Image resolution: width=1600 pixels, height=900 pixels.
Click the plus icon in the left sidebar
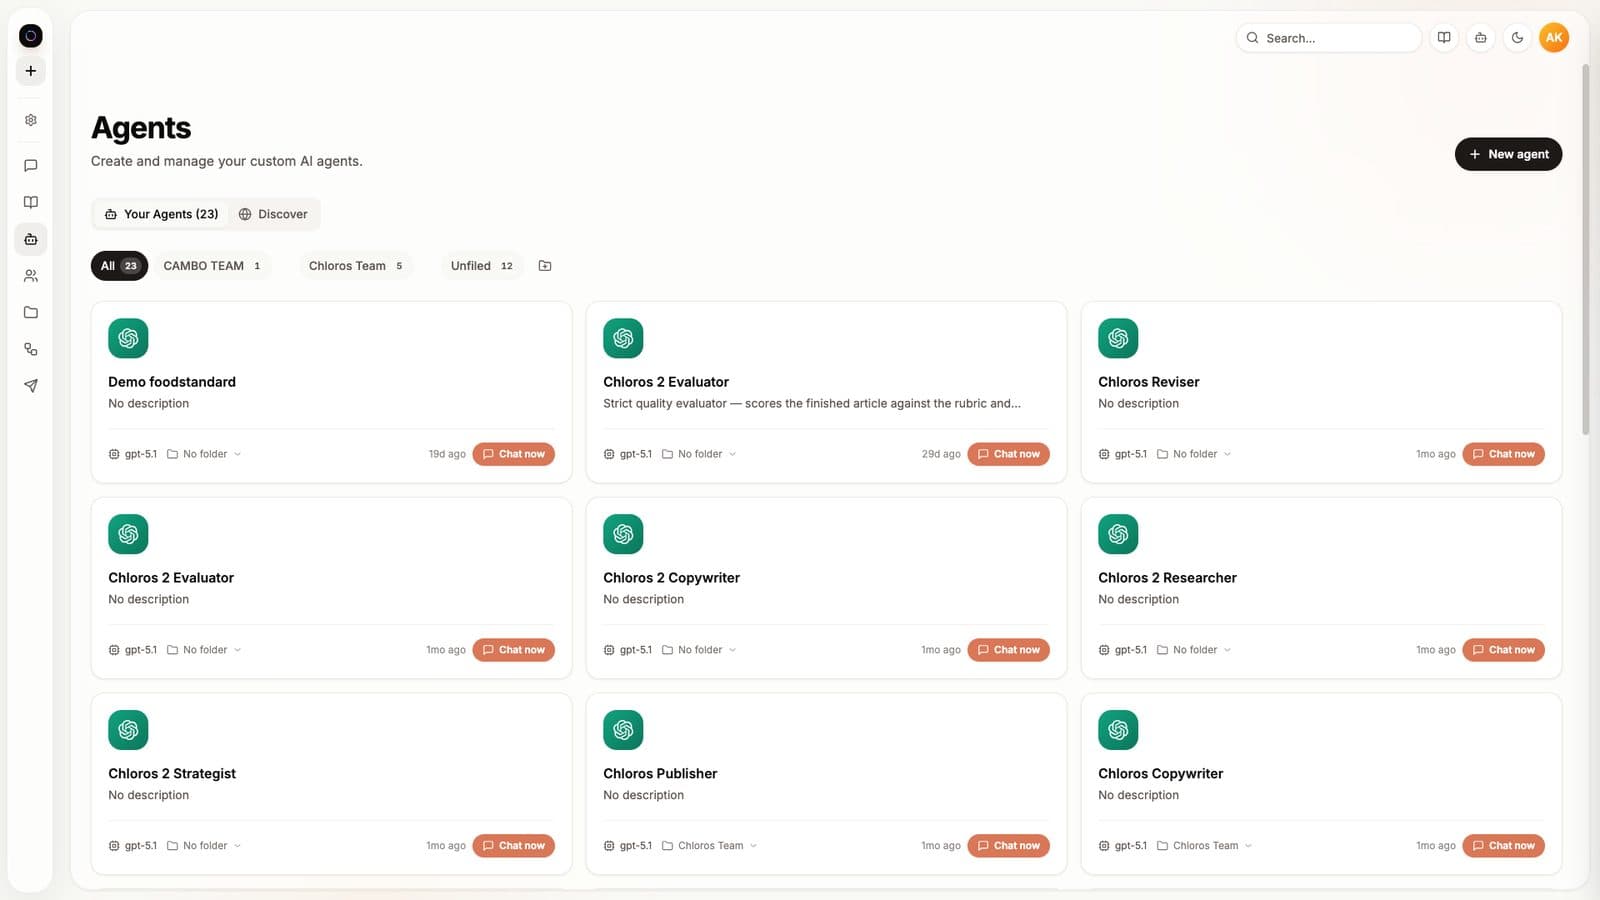pos(31,71)
